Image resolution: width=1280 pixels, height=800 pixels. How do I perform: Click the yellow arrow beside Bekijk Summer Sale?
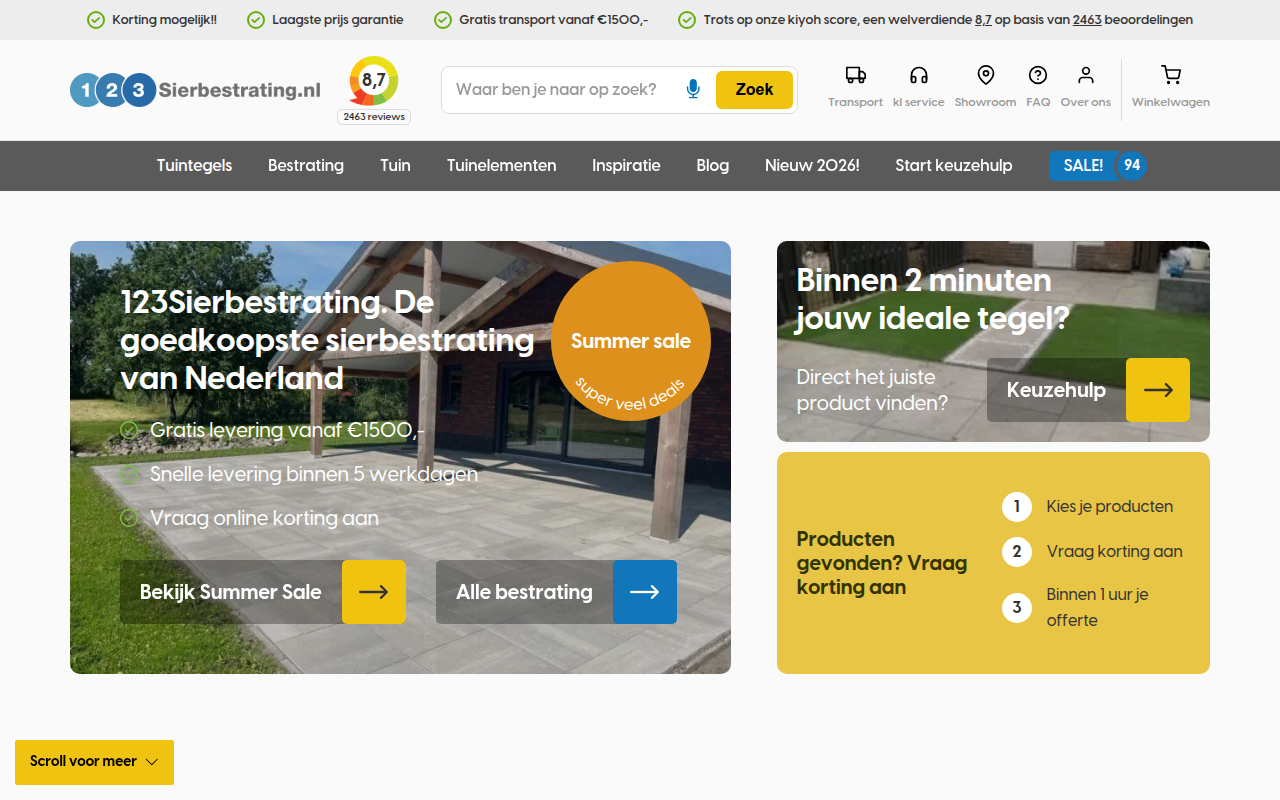pos(374,592)
